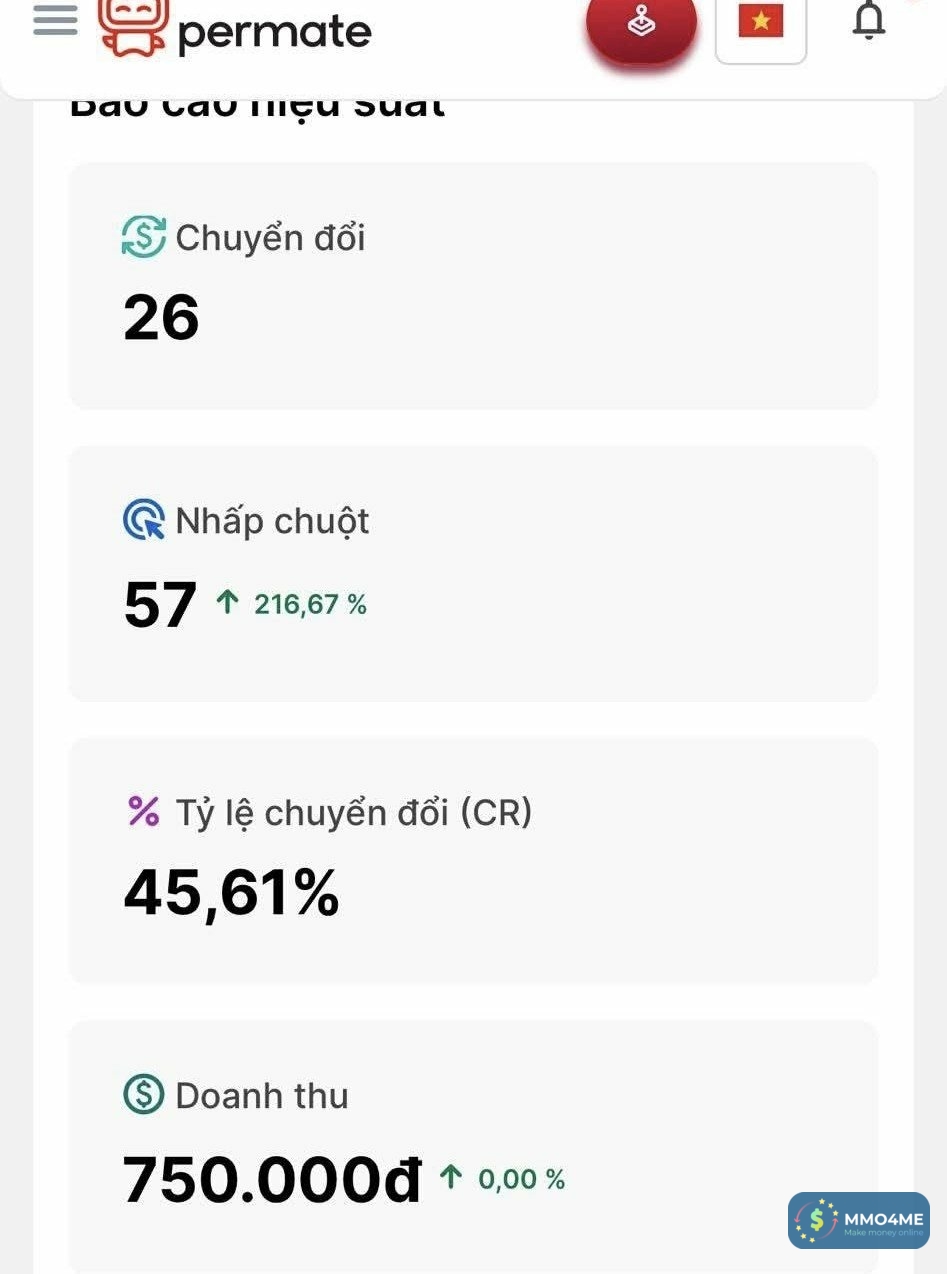Click the clicks value 57

[x=160, y=605]
